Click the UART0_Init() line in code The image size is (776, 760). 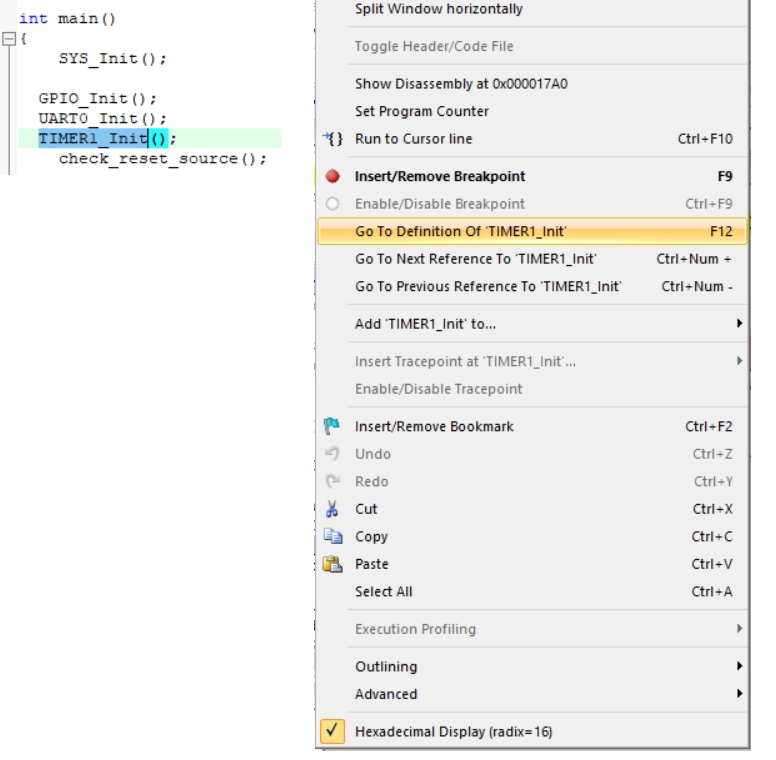[102, 119]
